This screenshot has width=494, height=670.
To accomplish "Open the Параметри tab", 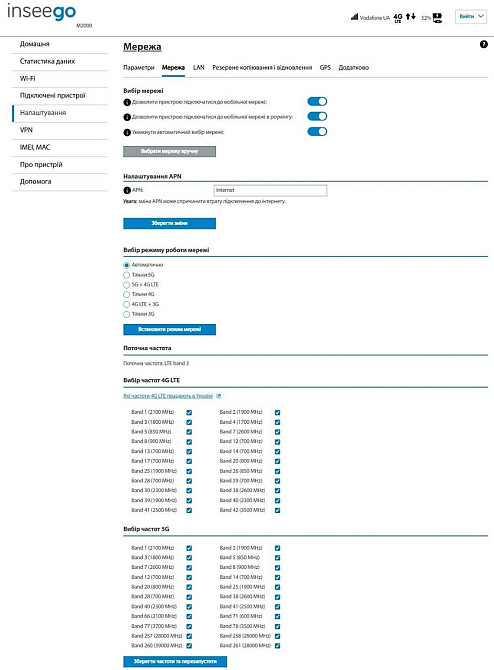I will (x=138, y=68).
